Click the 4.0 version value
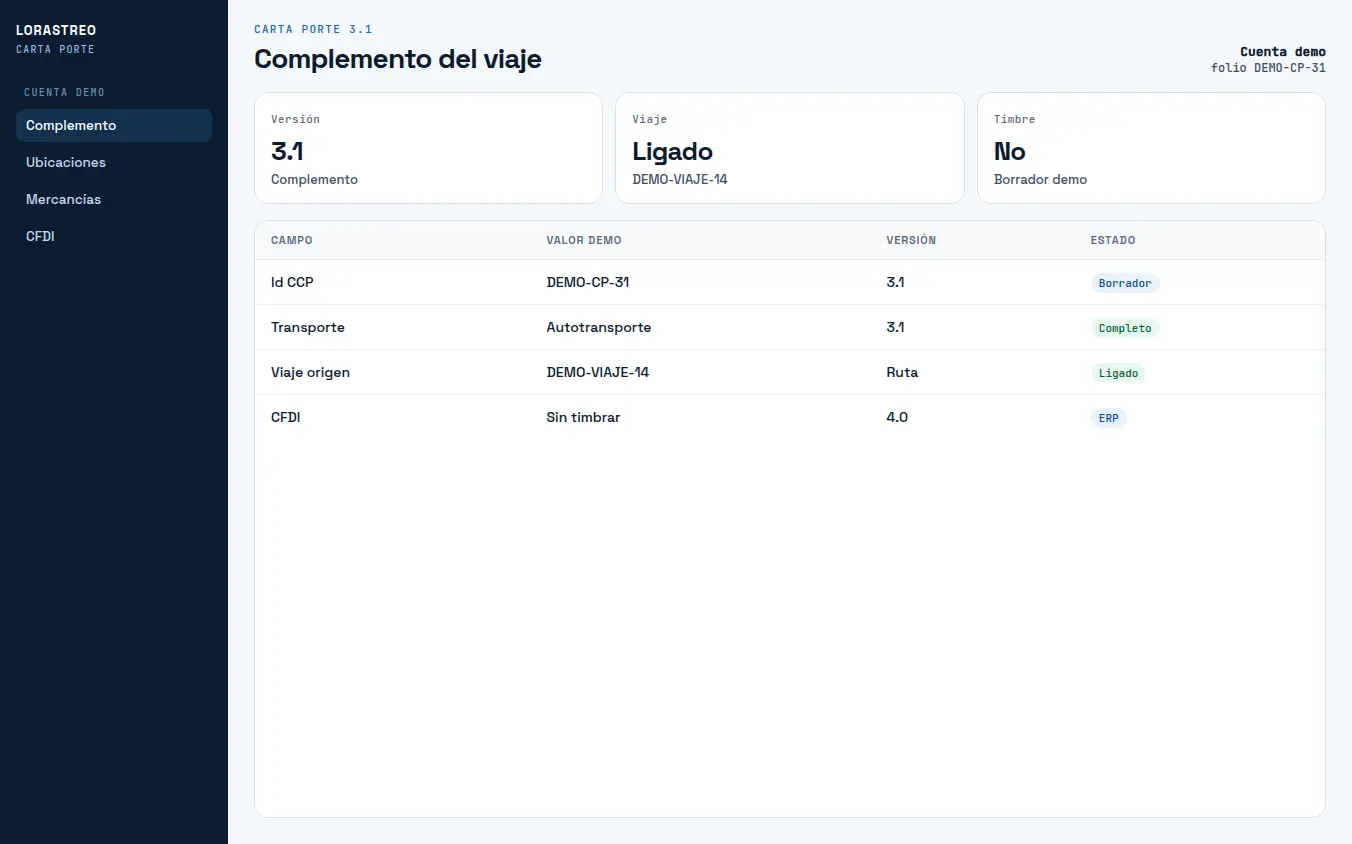Viewport: 1352px width, 844px height. pyautogui.click(x=897, y=418)
